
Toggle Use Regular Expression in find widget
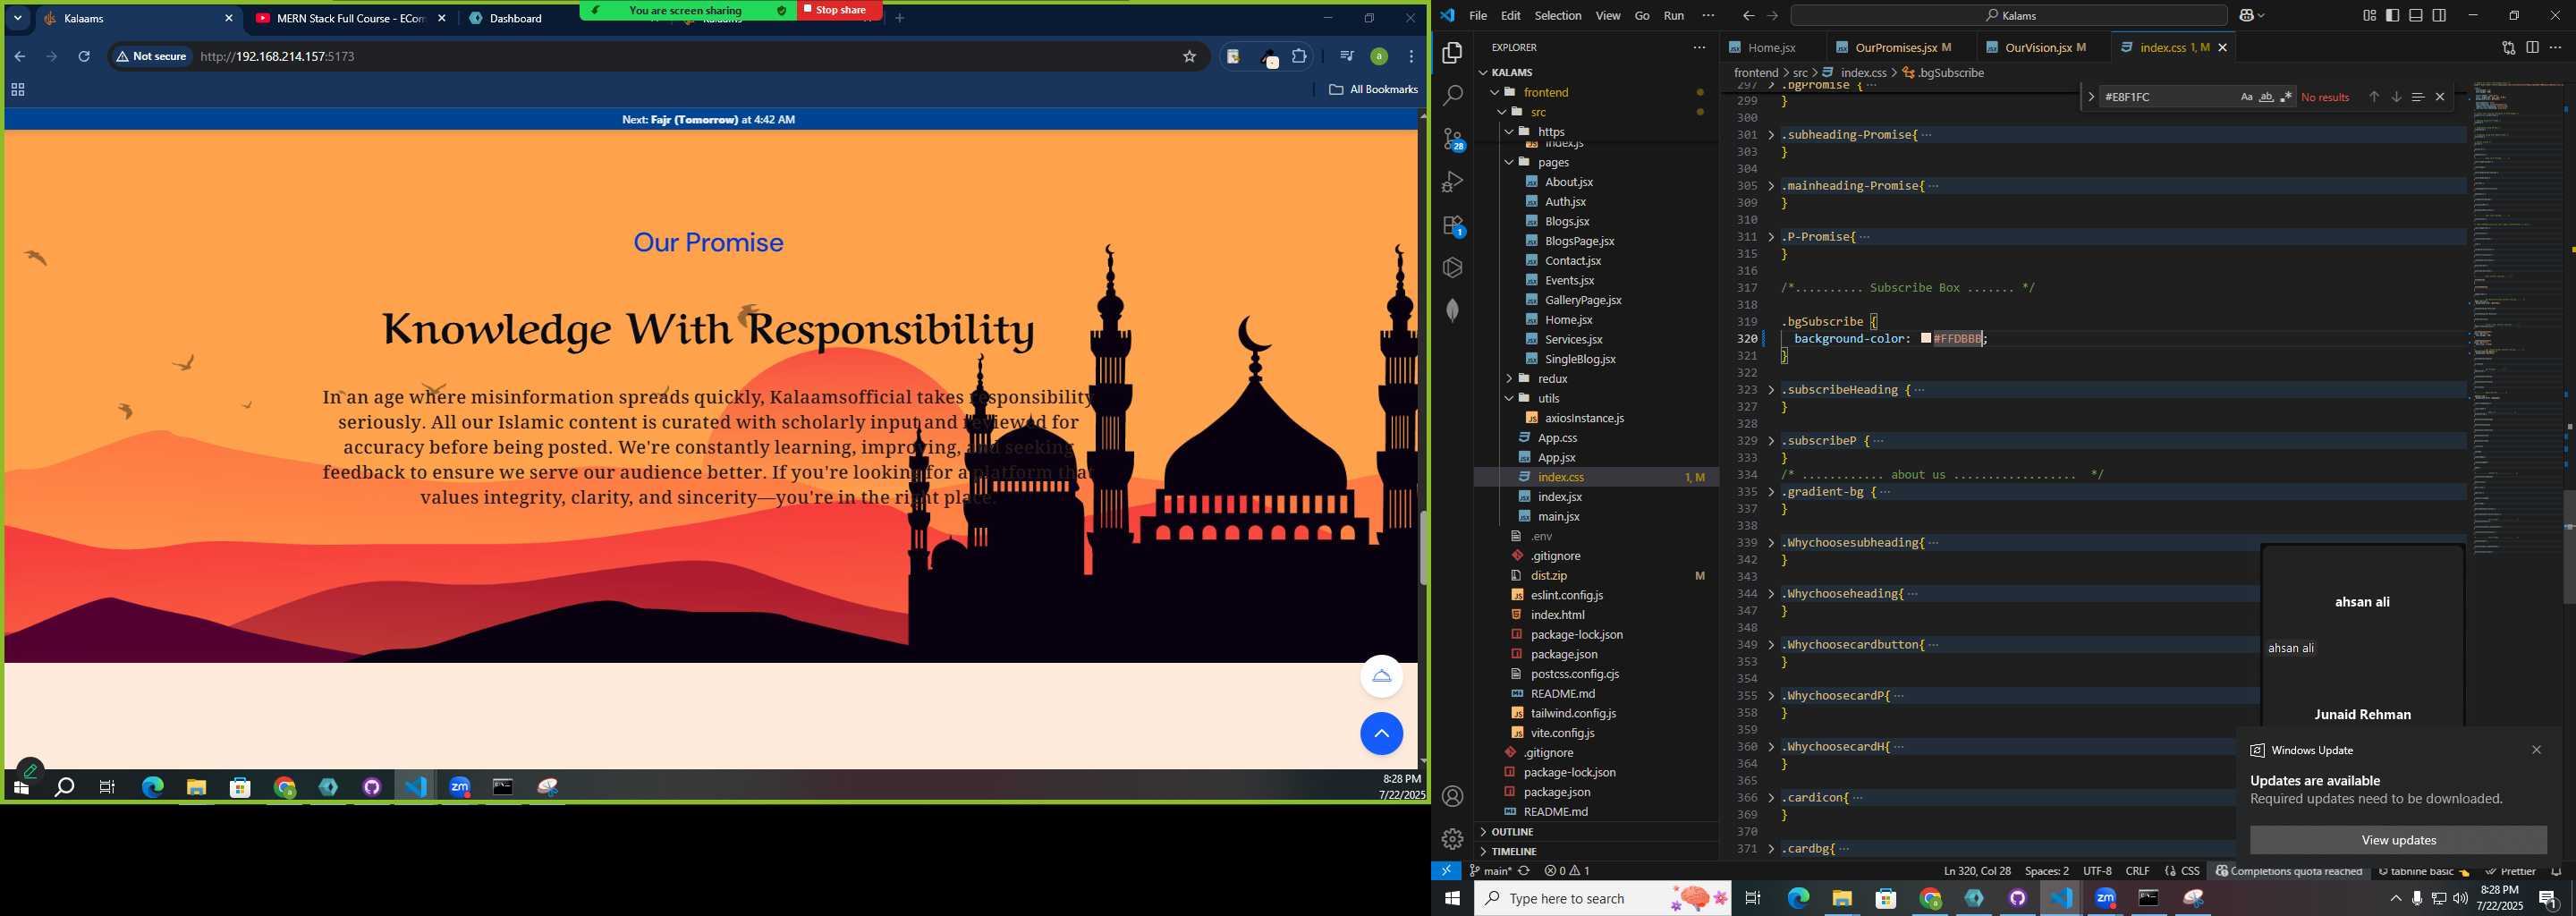point(2286,97)
